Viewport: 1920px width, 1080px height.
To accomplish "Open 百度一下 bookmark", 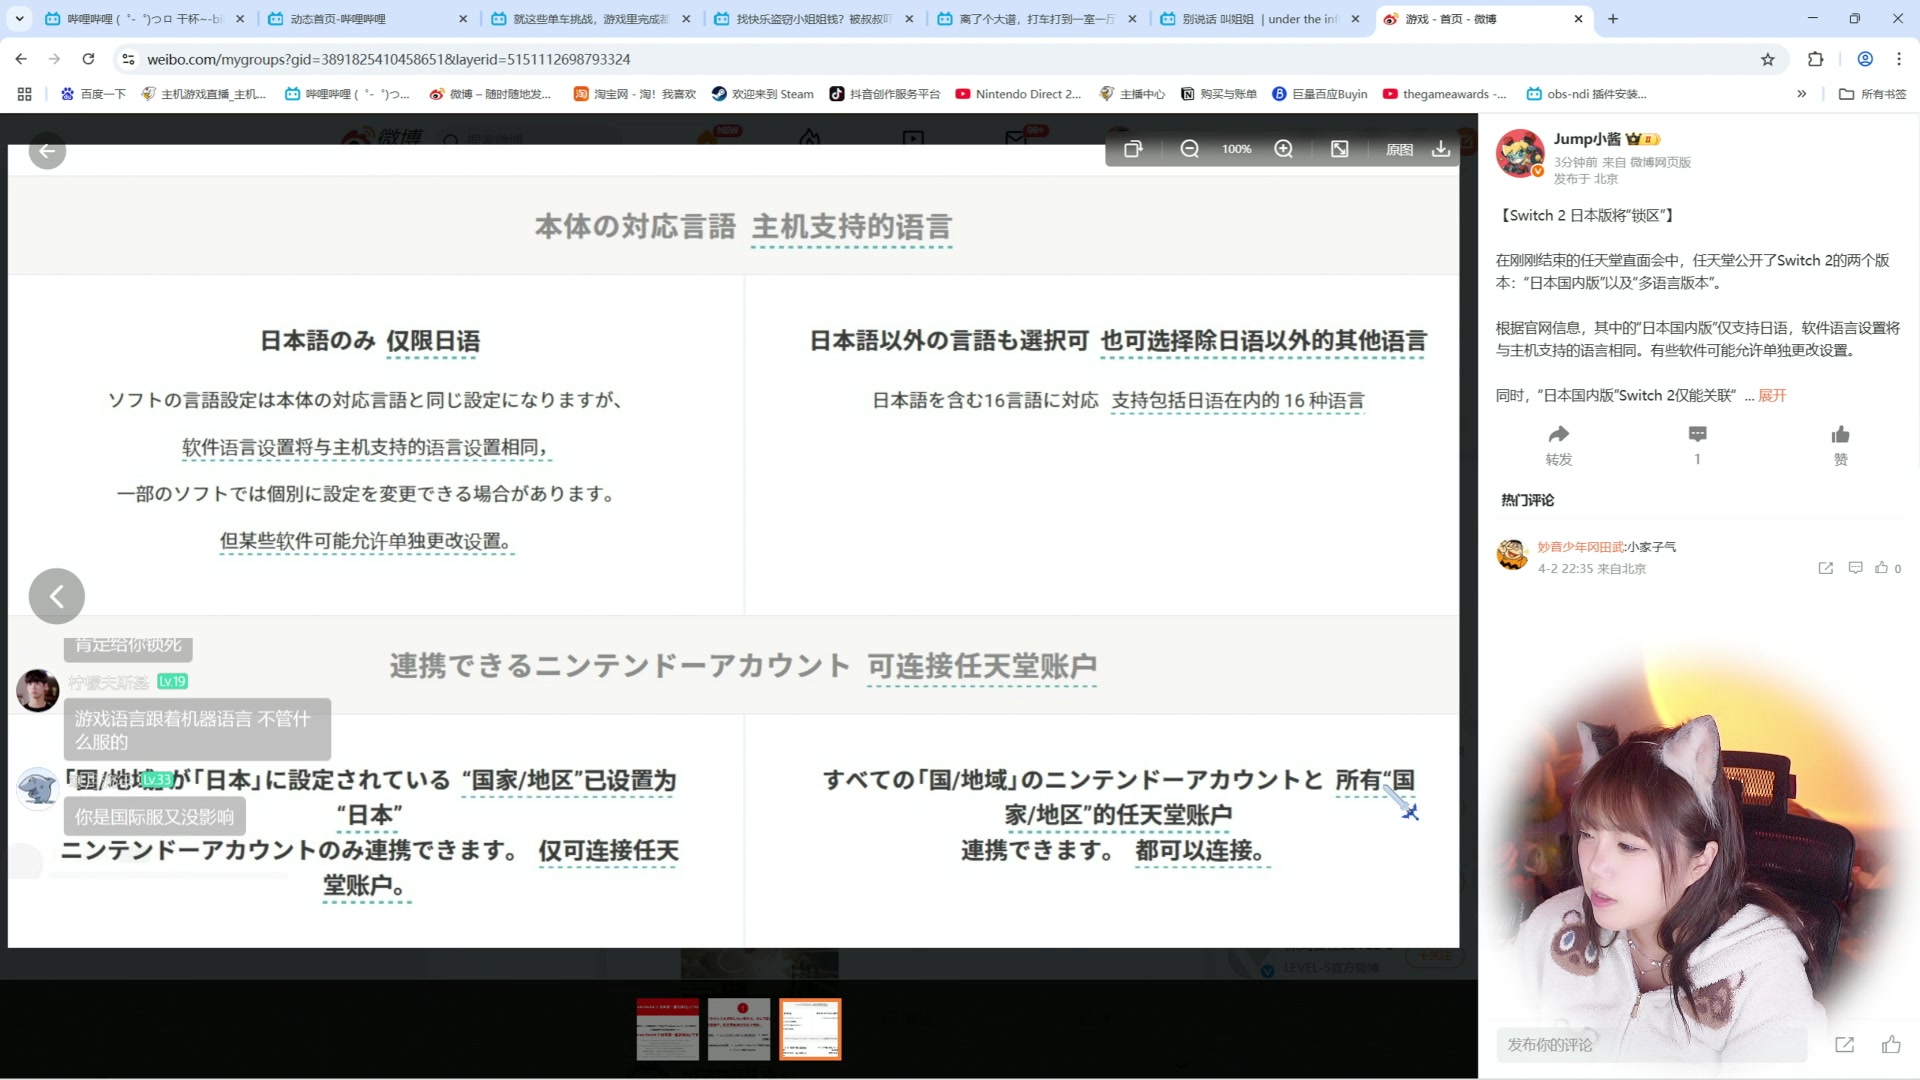I will 93,94.
